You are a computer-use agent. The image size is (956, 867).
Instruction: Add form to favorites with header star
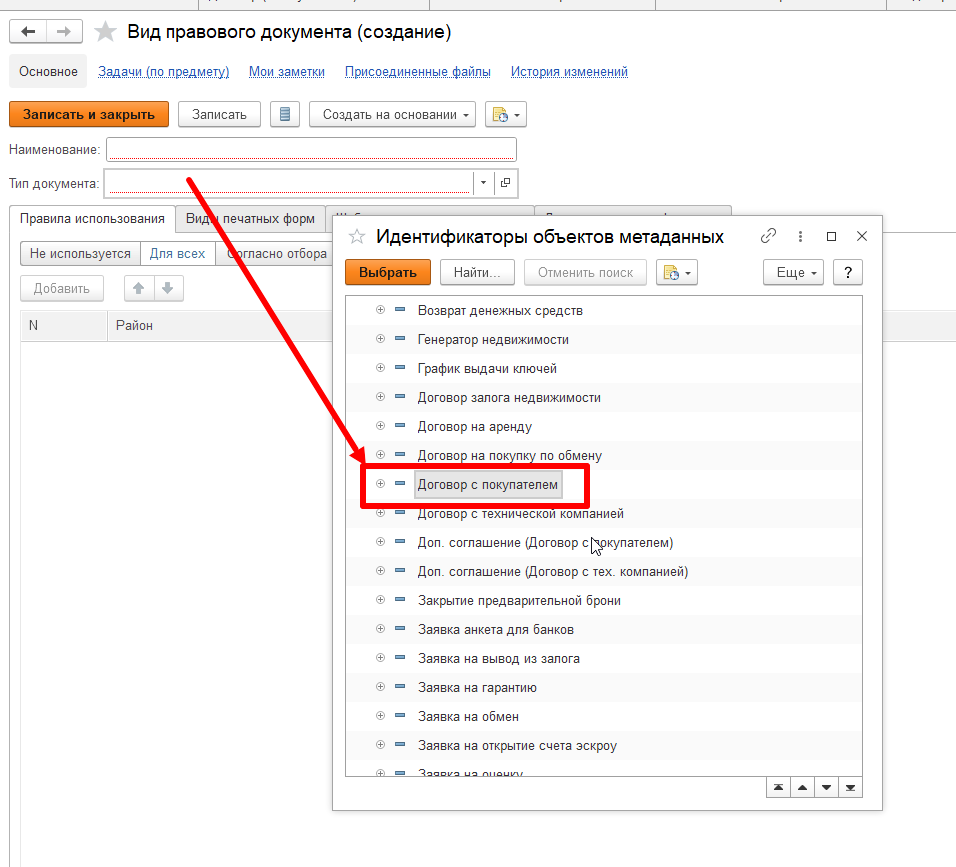[105, 32]
